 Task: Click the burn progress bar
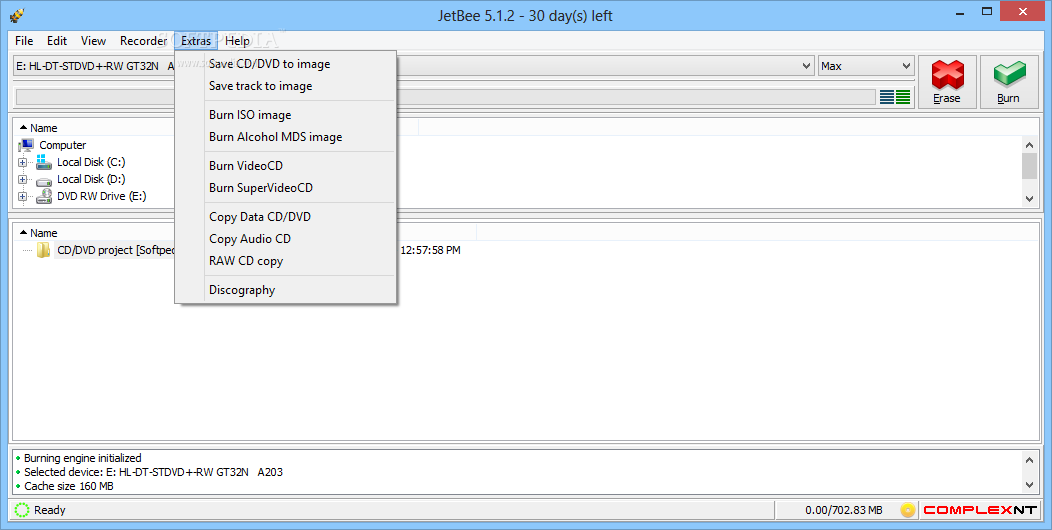click(x=445, y=97)
